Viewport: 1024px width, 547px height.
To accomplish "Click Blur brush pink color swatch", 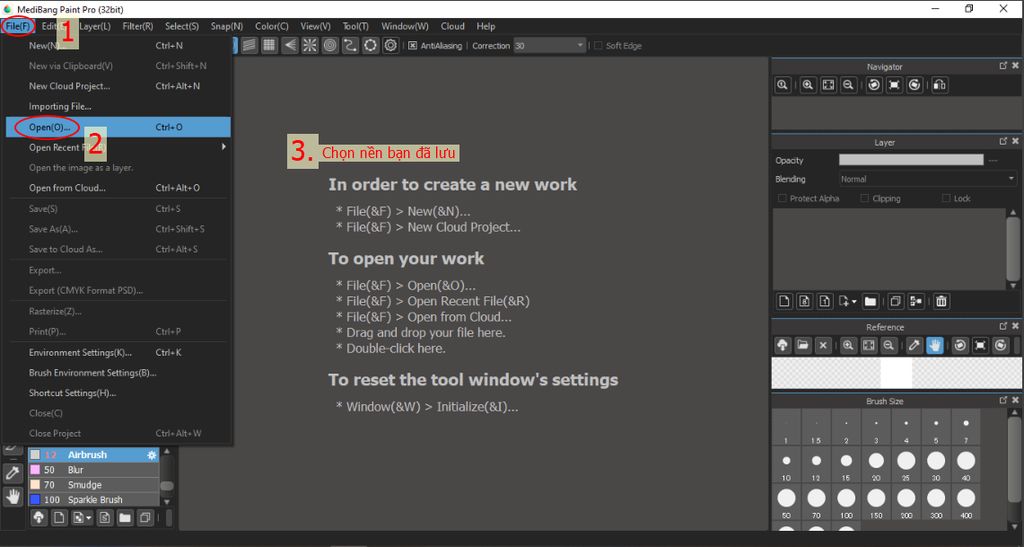I will [x=35, y=470].
